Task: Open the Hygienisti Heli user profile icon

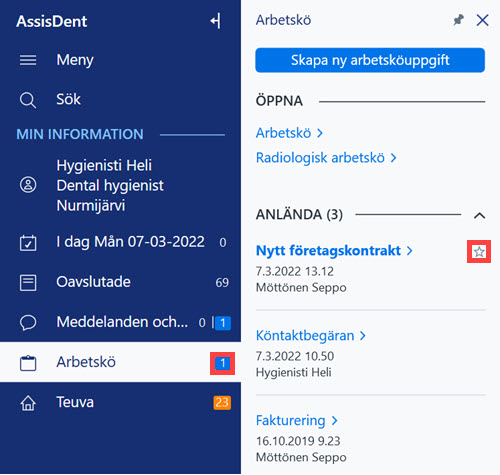Action: (x=28, y=185)
